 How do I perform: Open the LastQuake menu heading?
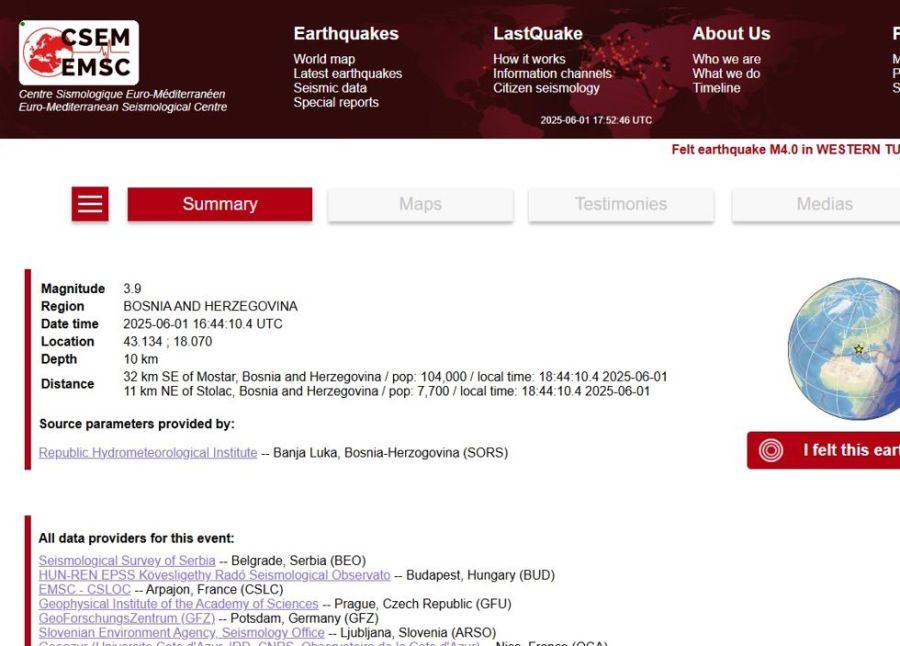tap(538, 33)
